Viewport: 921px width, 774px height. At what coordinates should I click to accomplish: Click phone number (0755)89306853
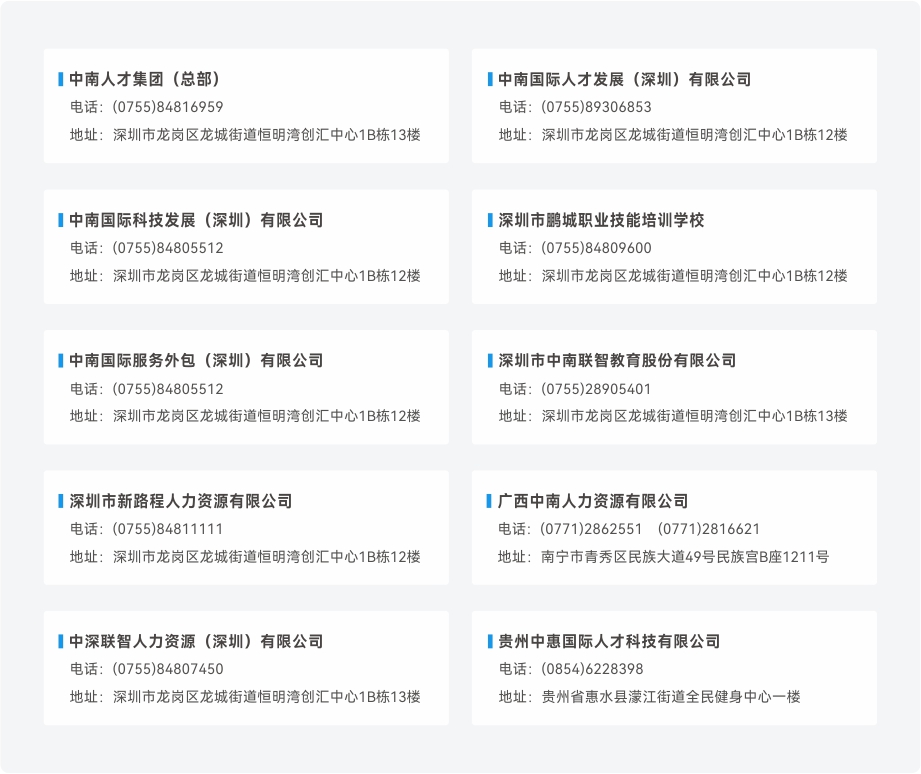[596, 107]
